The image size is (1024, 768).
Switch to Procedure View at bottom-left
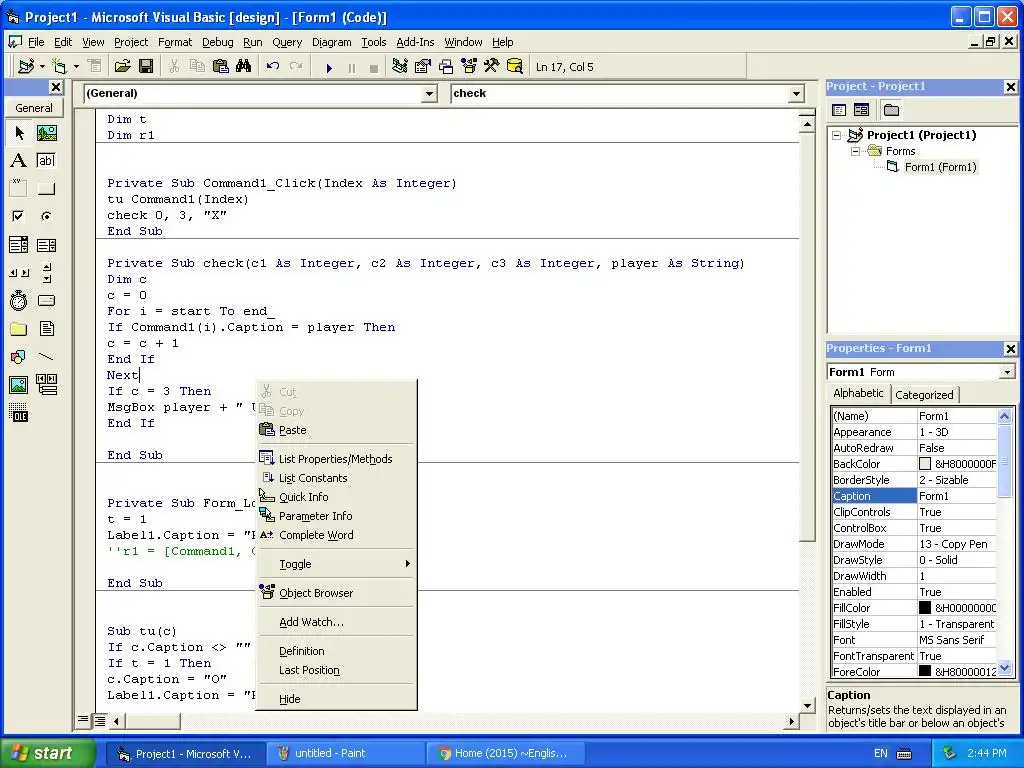click(83, 720)
